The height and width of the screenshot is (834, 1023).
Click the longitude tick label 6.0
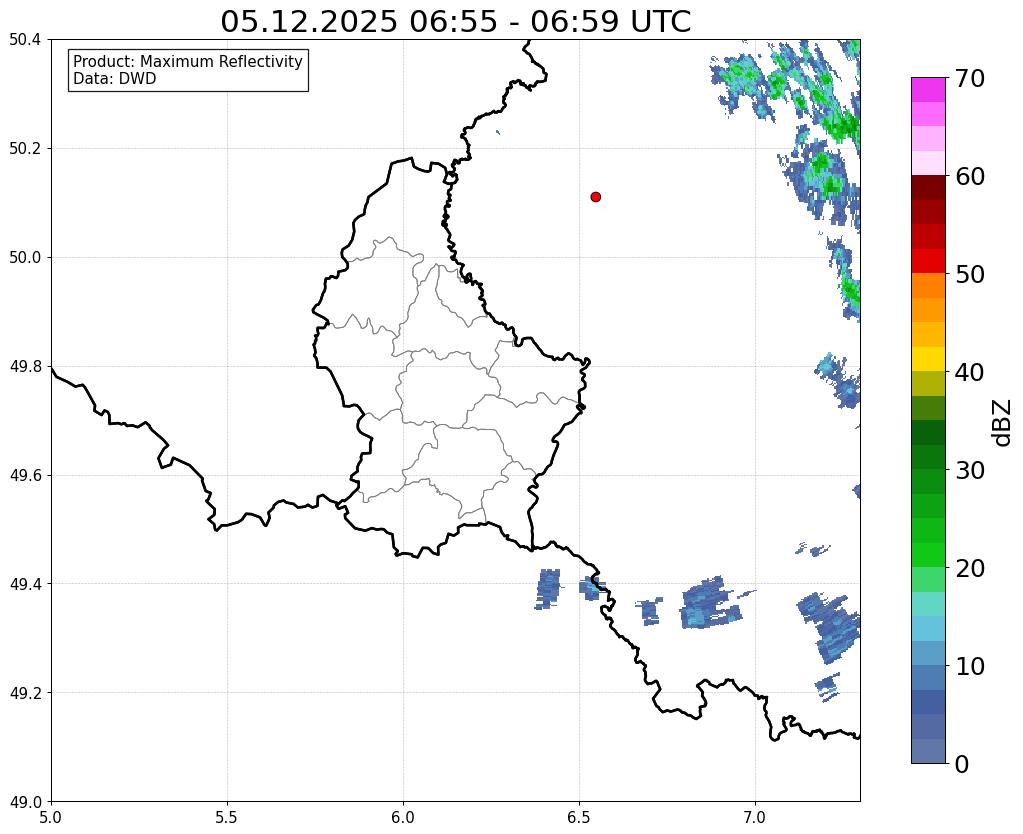pyautogui.click(x=403, y=816)
